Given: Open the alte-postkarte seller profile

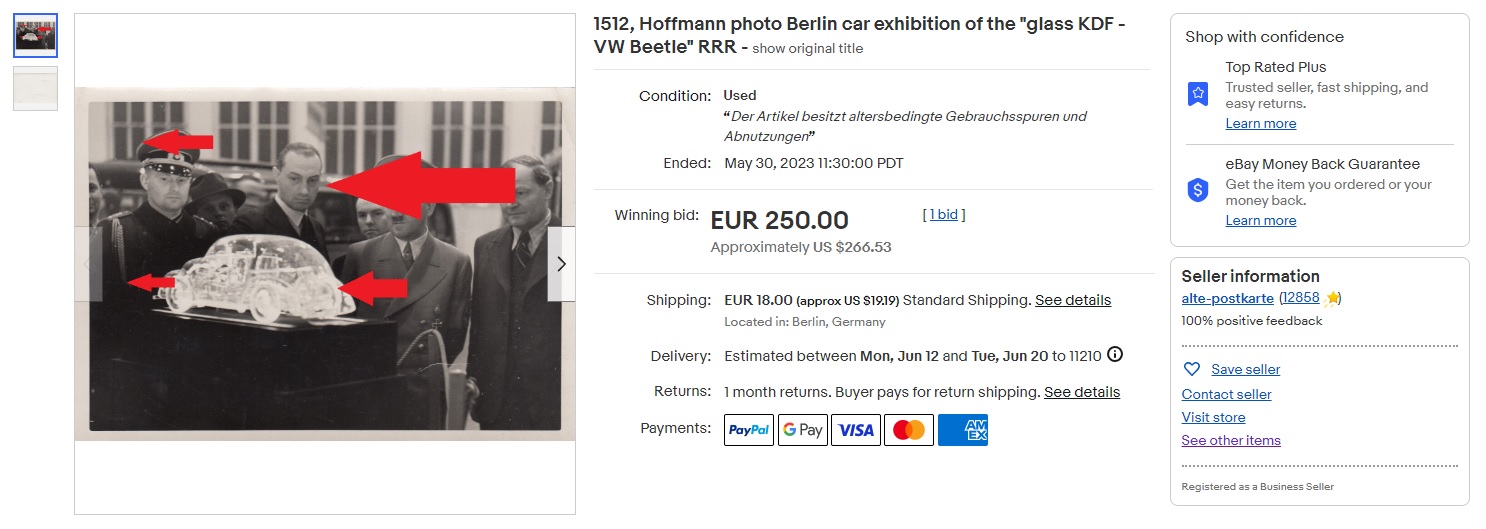Looking at the screenshot, I should pos(1227,298).
